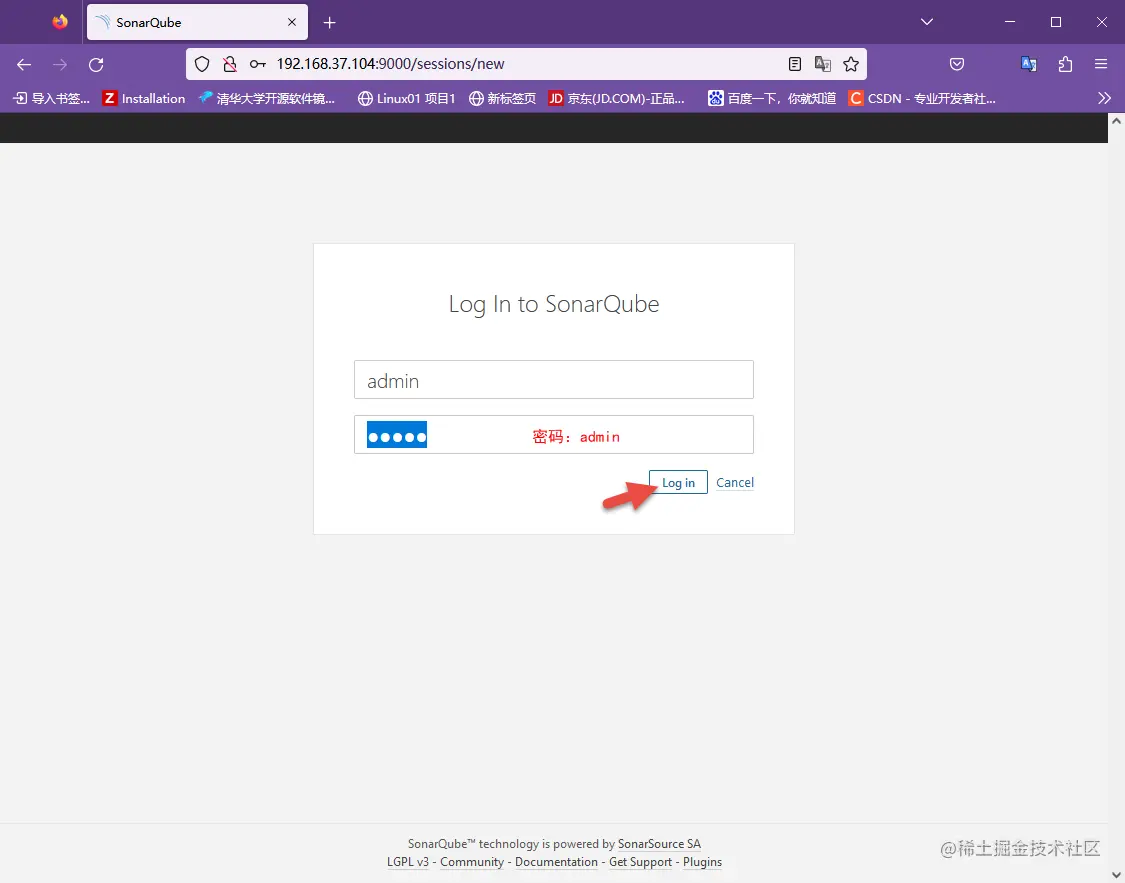
Task: Maximize the Firefox window
Action: [1056, 22]
